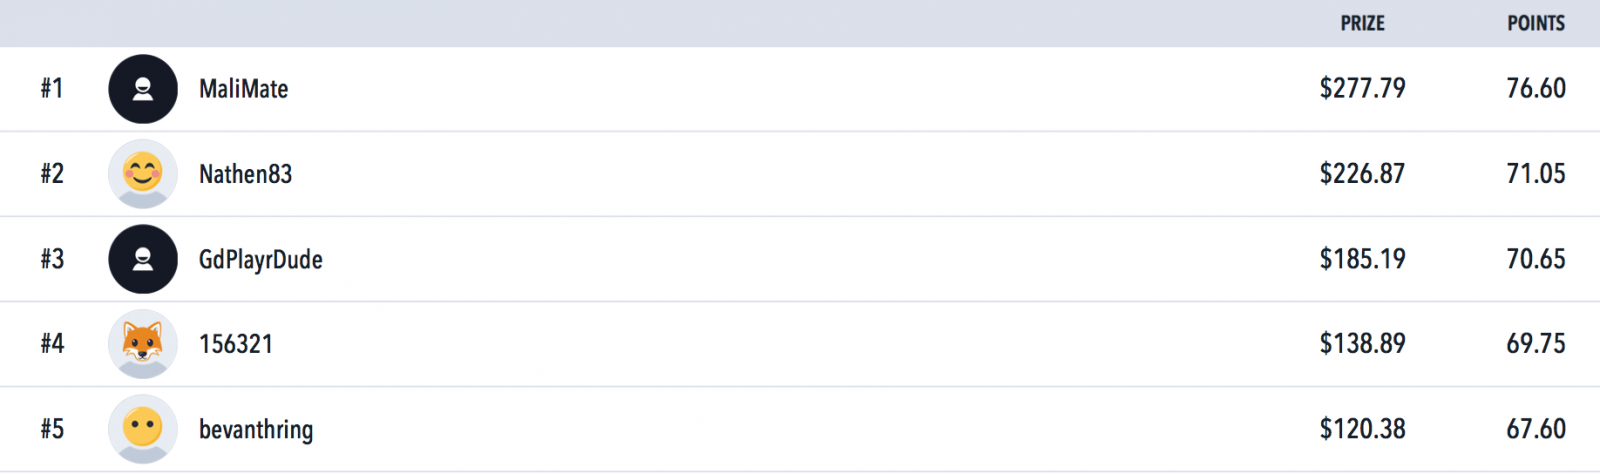Screen dimensions: 1600x474
Task: Click the #1 rank label
Action: [x=52, y=88]
